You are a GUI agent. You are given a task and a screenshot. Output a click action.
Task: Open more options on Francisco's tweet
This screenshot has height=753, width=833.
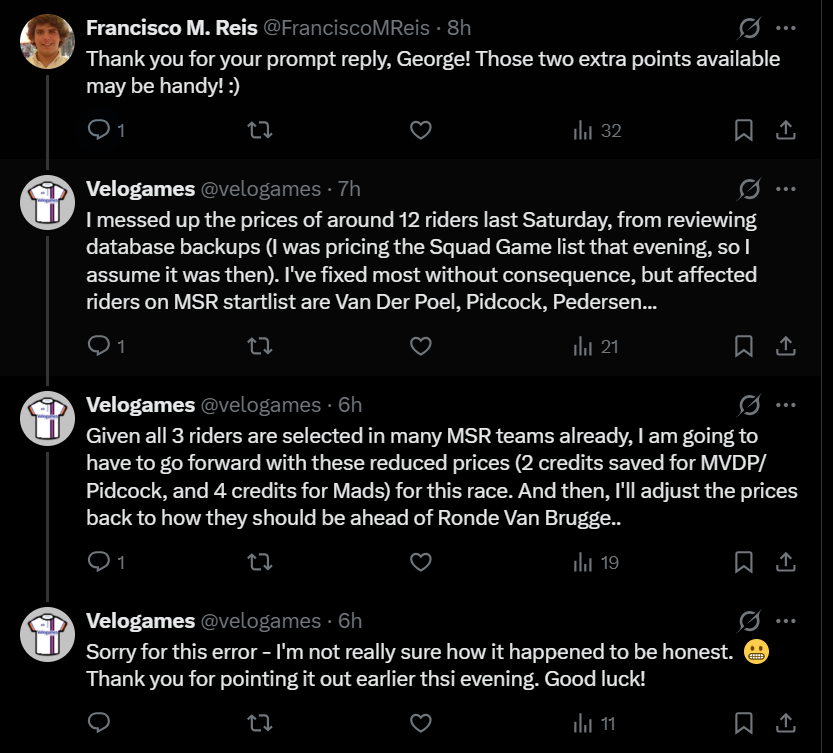point(786,27)
